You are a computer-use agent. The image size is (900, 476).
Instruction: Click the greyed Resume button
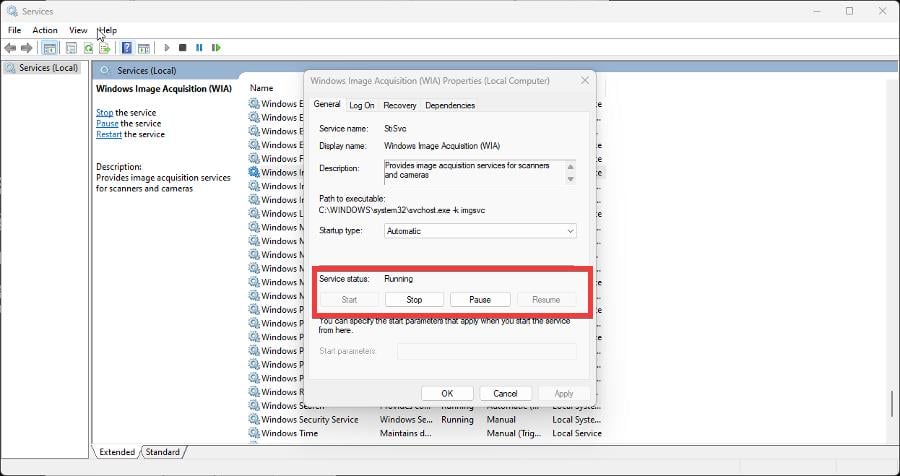(x=546, y=300)
